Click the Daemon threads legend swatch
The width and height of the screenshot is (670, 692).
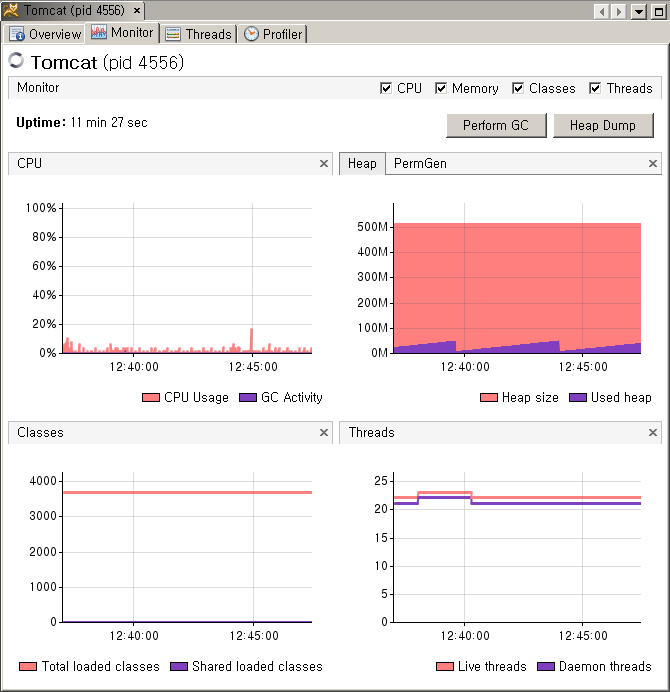point(546,666)
